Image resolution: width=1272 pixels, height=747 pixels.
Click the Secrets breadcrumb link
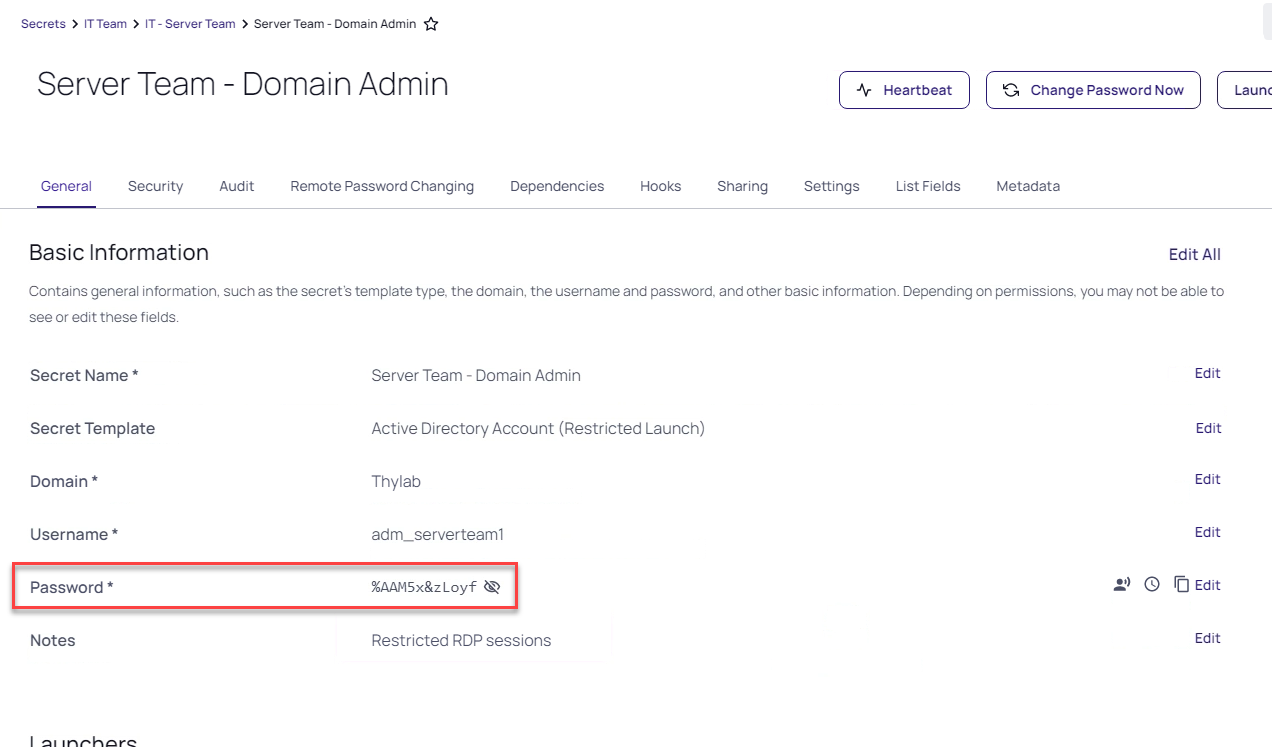(x=43, y=24)
